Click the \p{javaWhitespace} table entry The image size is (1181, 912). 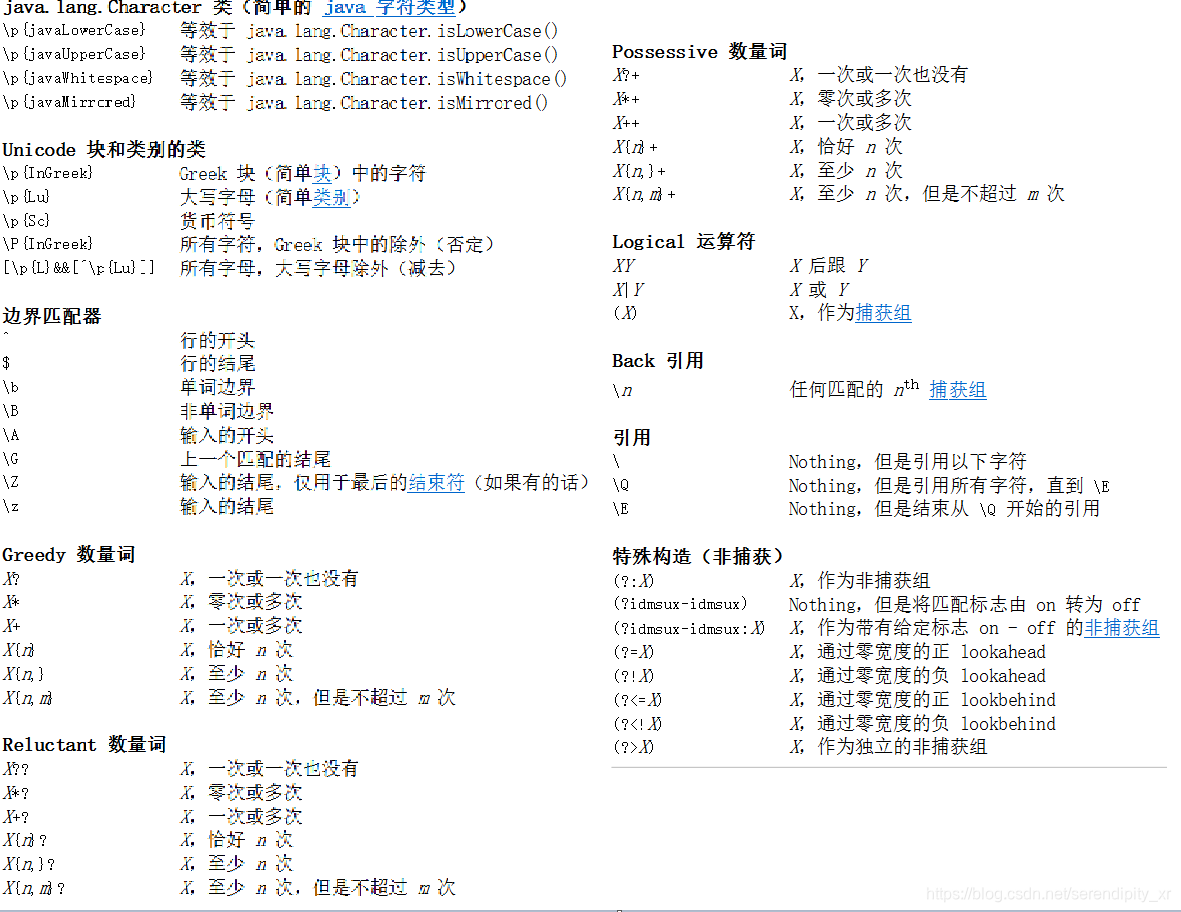pyautogui.click(x=77, y=78)
